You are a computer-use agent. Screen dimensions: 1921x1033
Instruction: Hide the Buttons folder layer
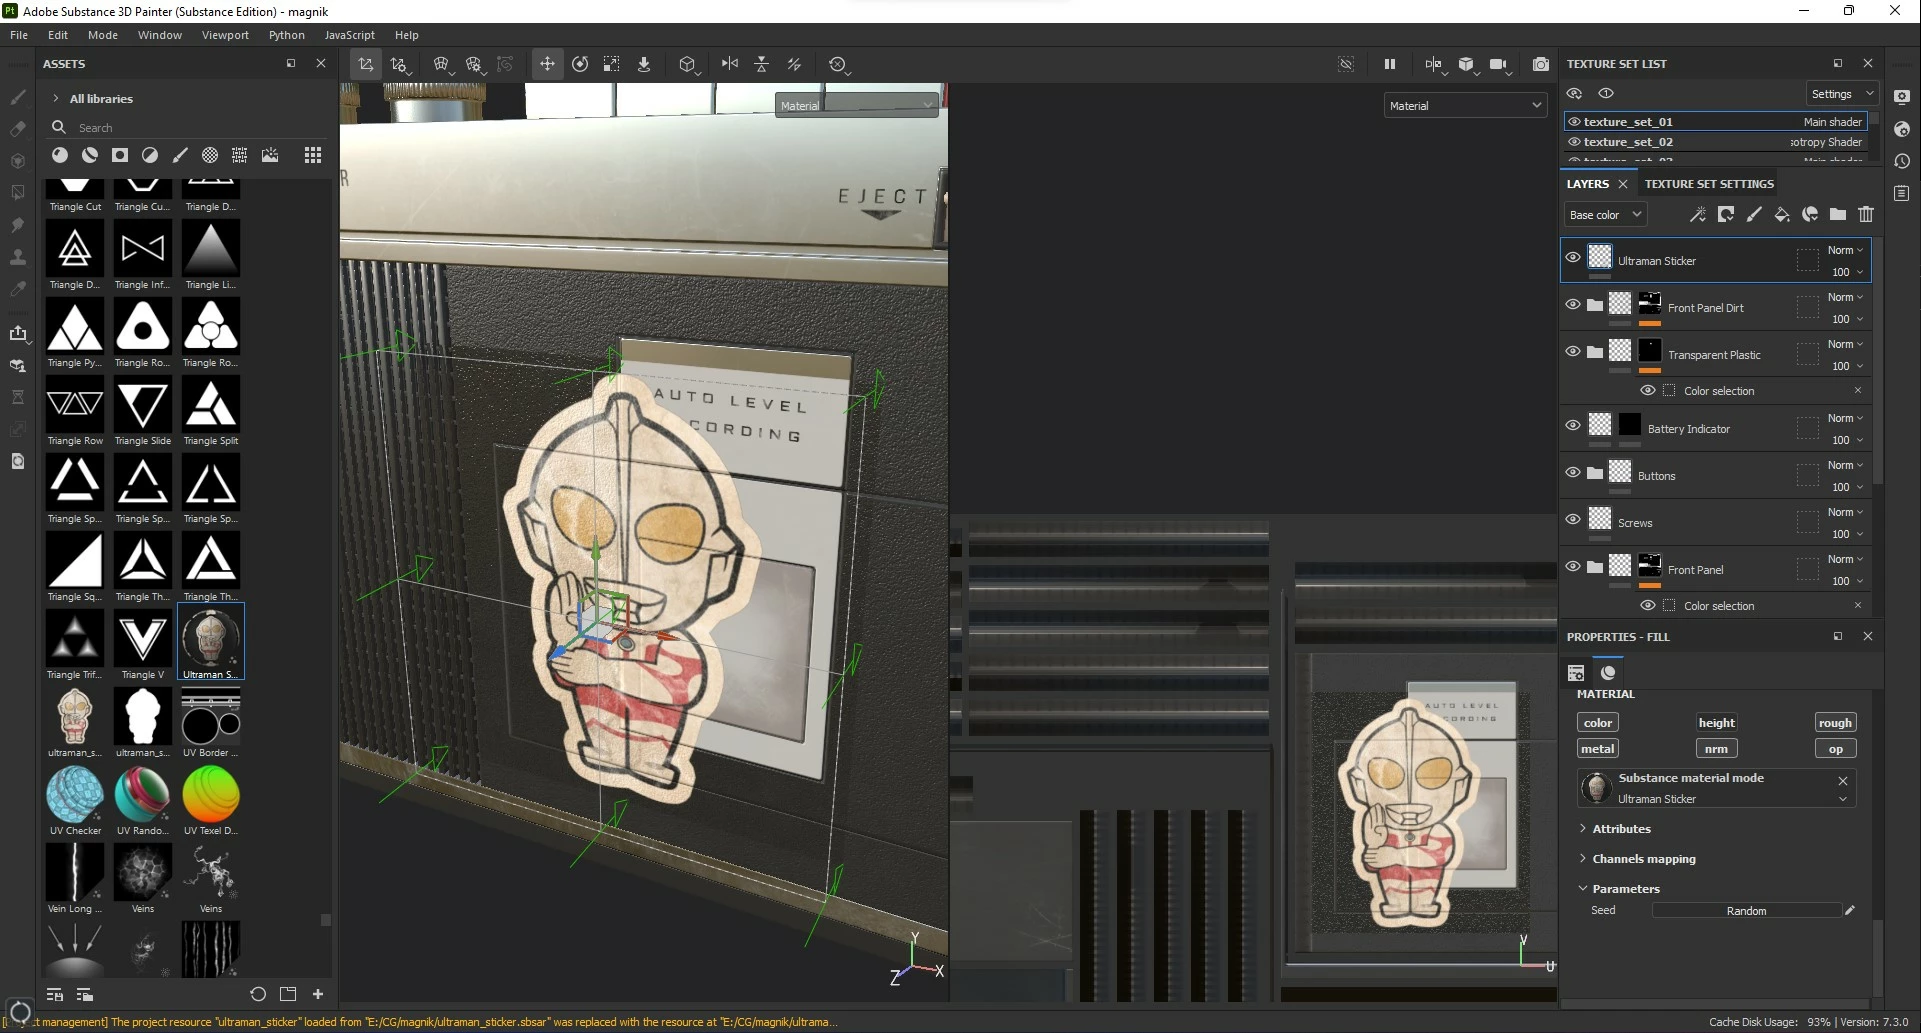tap(1573, 473)
